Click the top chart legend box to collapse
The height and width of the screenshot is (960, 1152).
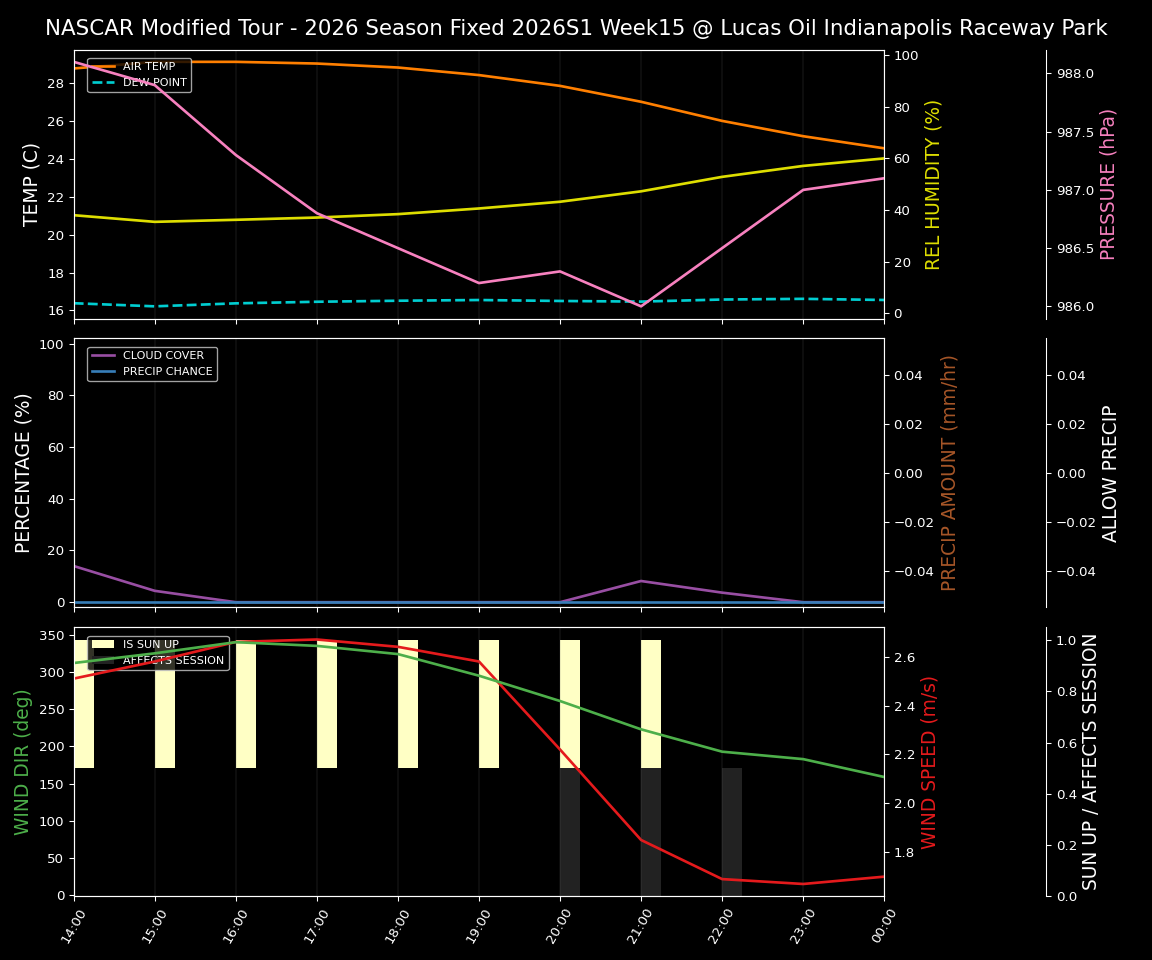(x=138, y=73)
